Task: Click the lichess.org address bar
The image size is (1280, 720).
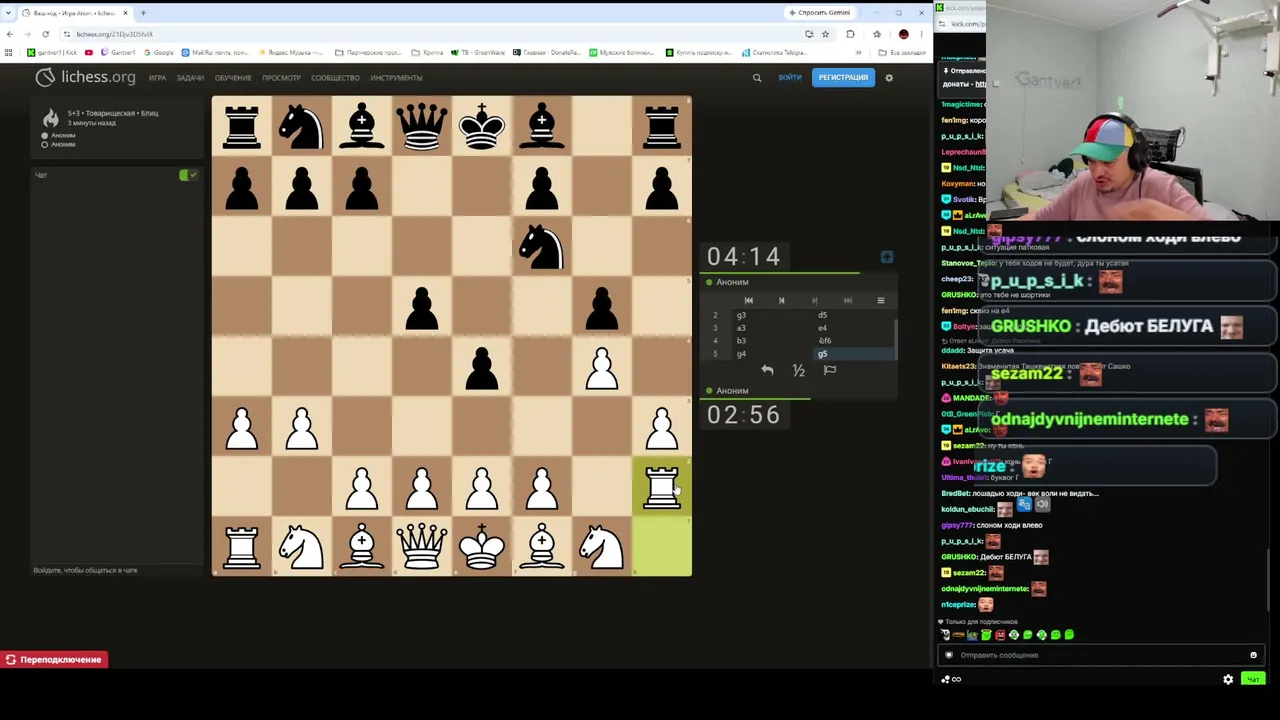Action: point(430,34)
